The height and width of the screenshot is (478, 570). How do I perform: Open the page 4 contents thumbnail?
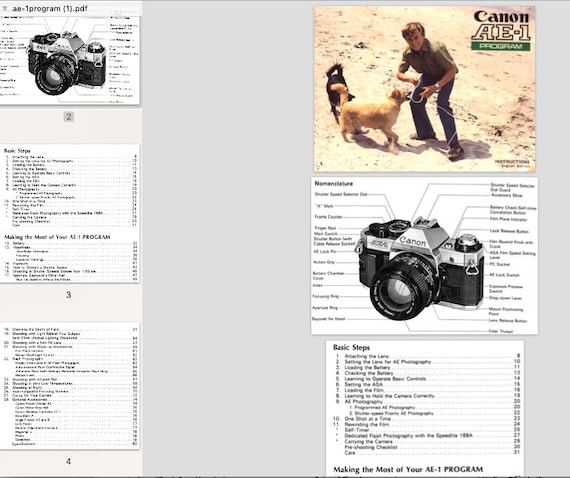(69, 386)
